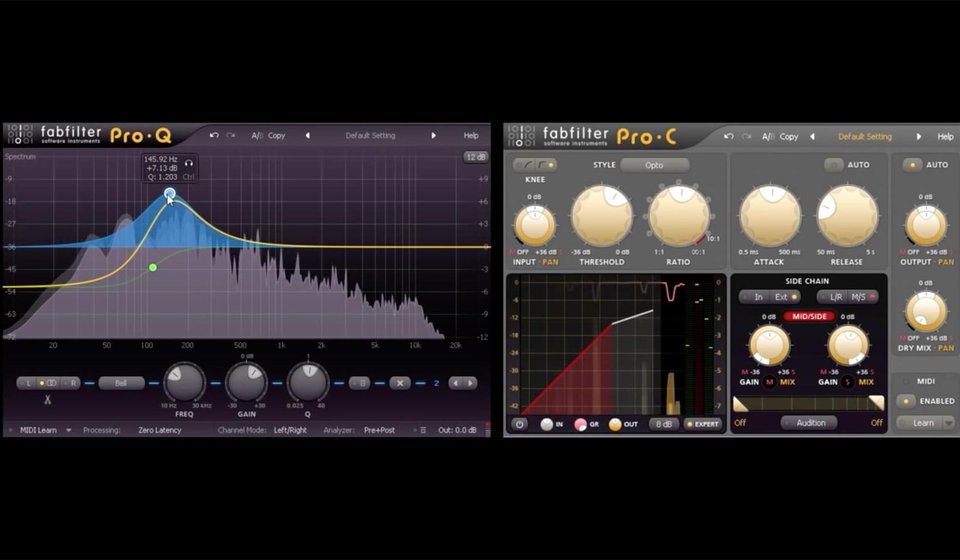Viewport: 960px width, 560px height.
Task: Select the Ext side chain source
Action: pyautogui.click(x=786, y=297)
